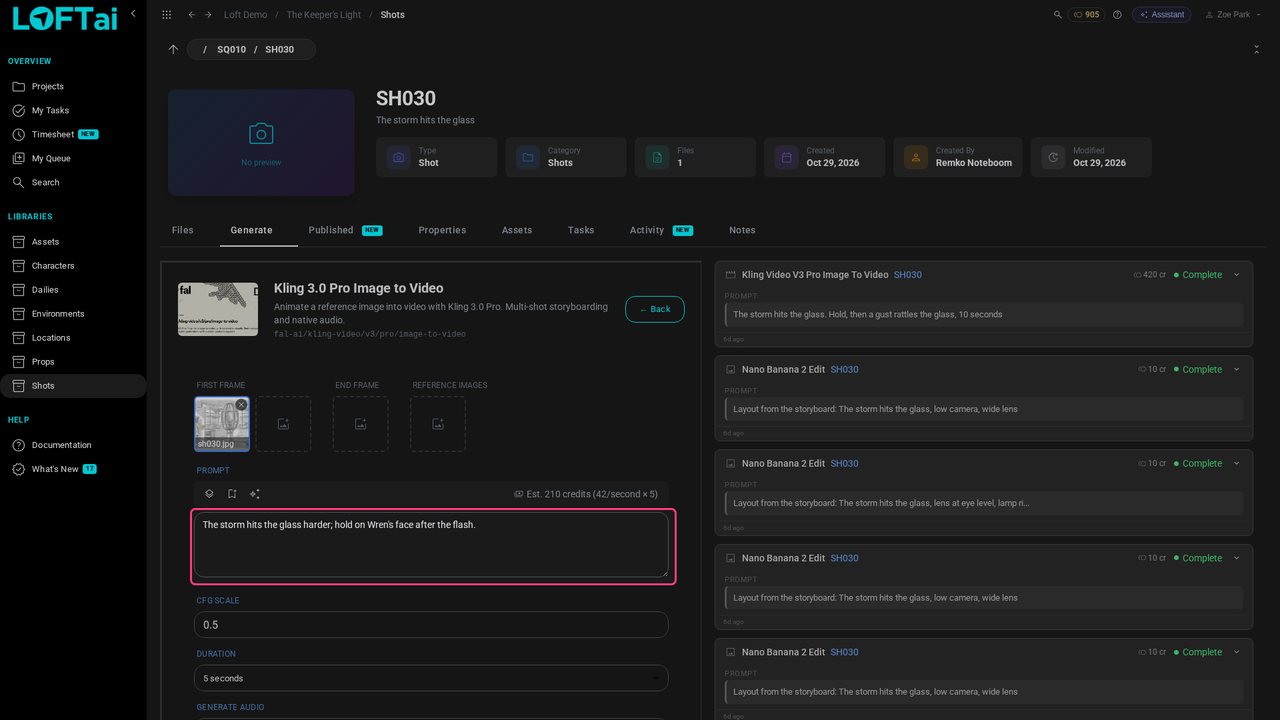Add an end frame image
This screenshot has width=1280, height=720.
point(360,424)
